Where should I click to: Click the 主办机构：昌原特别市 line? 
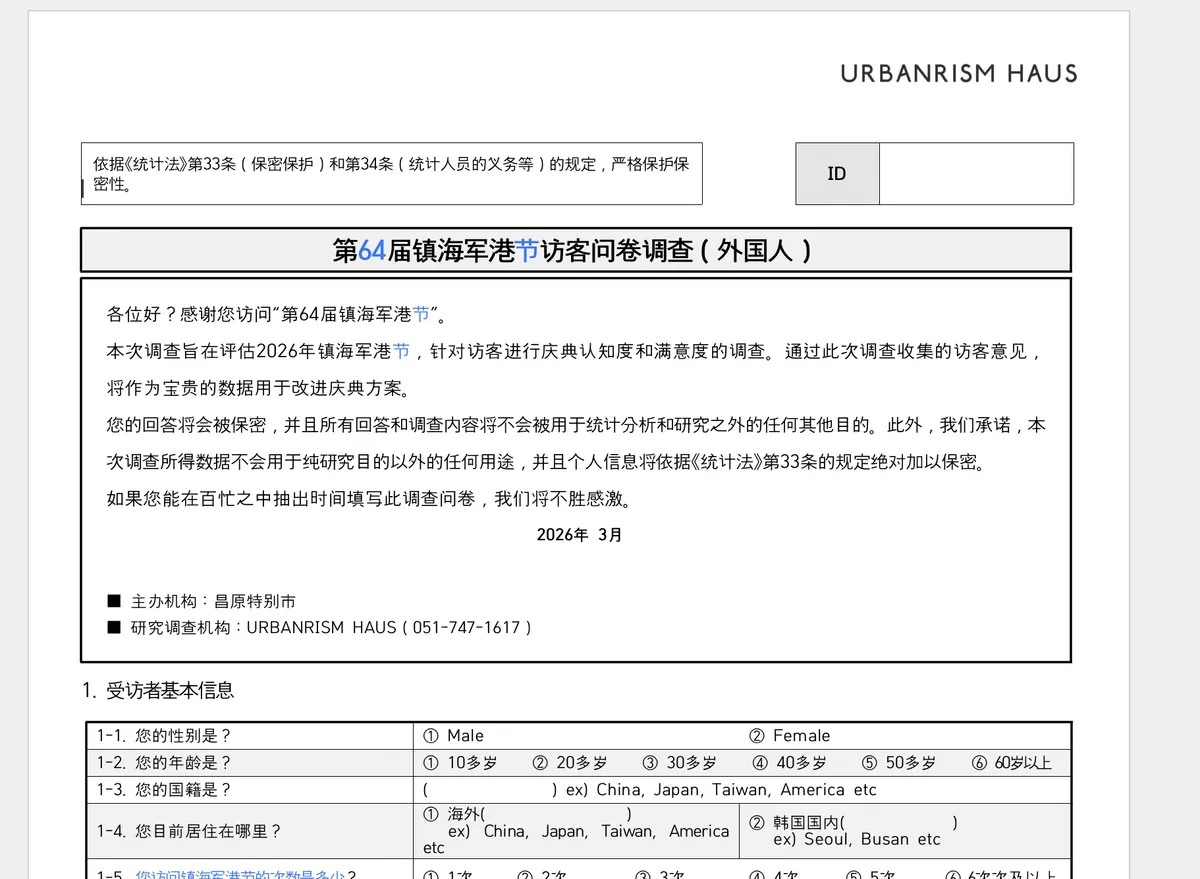201,601
